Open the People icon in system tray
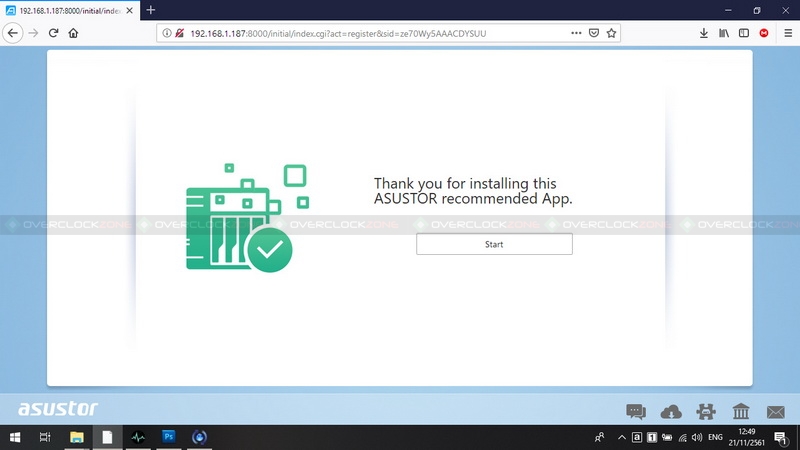800x450 pixels. pyautogui.click(x=599, y=437)
